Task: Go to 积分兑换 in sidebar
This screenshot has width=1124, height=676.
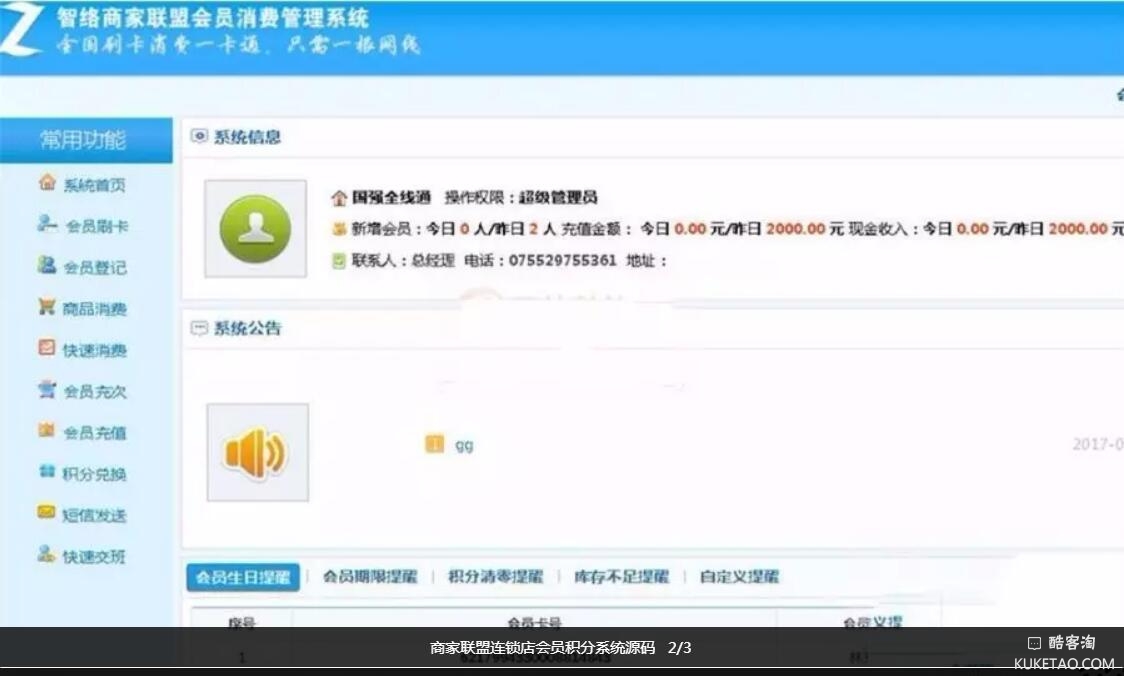Action: (95, 475)
